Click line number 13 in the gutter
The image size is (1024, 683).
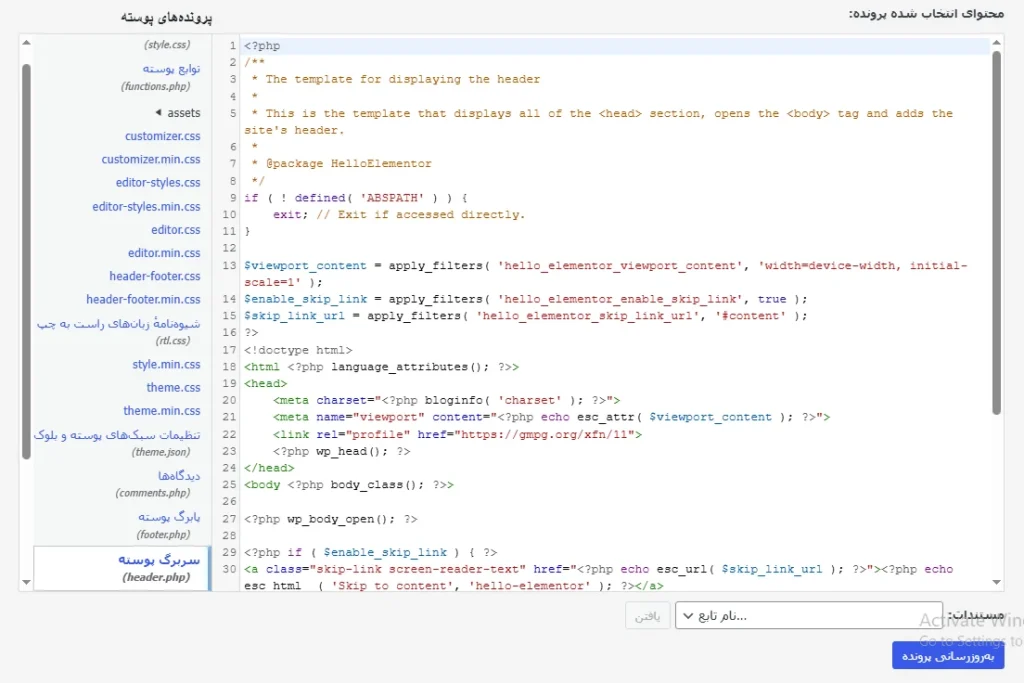[x=229, y=266]
